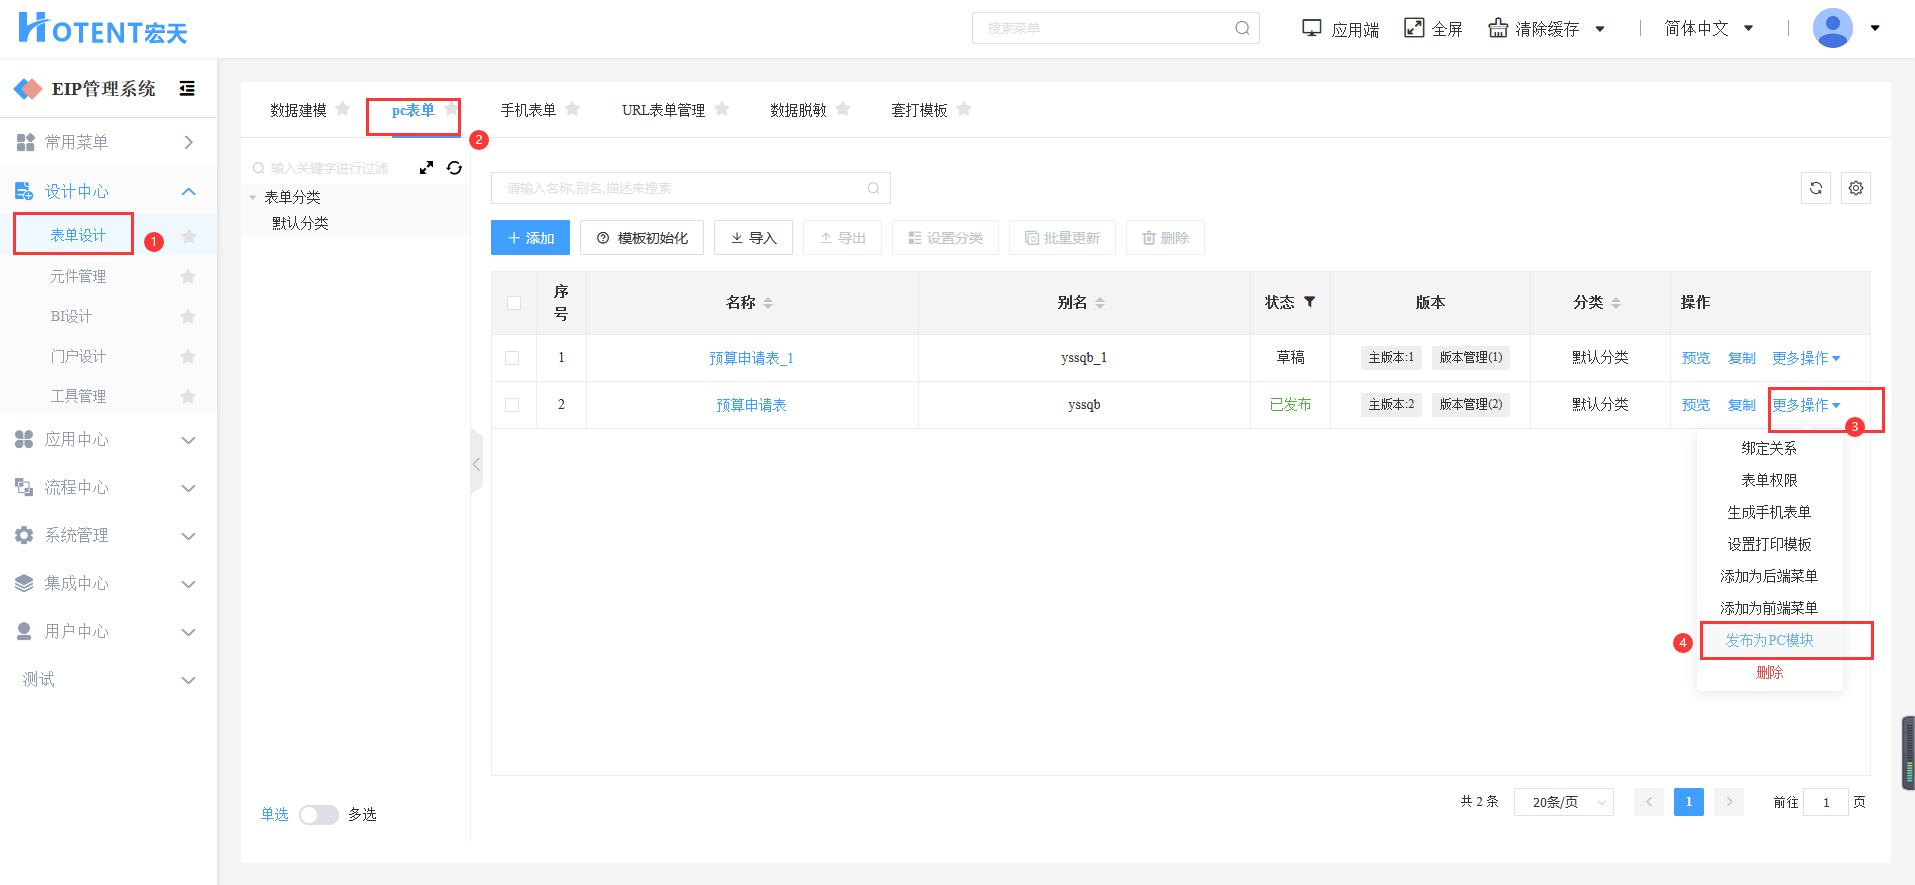Click the status column filter icon
The image size is (1915, 885).
[x=1309, y=302]
